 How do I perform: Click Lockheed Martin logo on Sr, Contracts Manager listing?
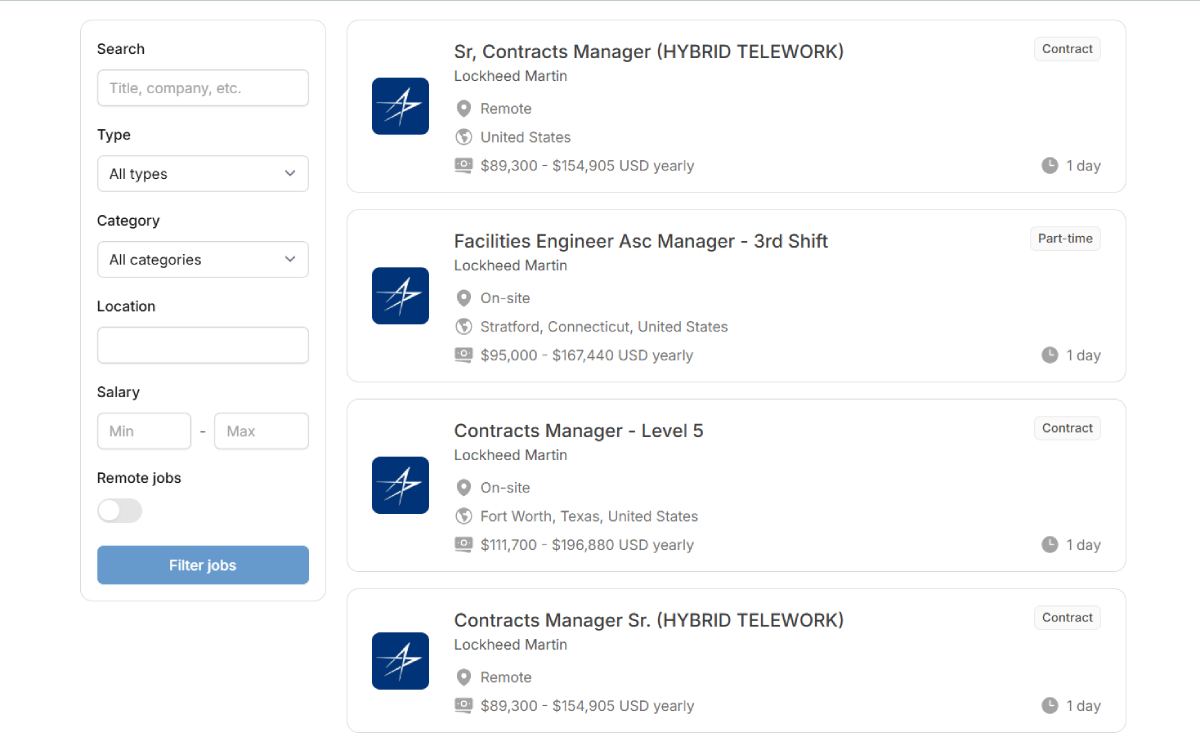(400, 106)
